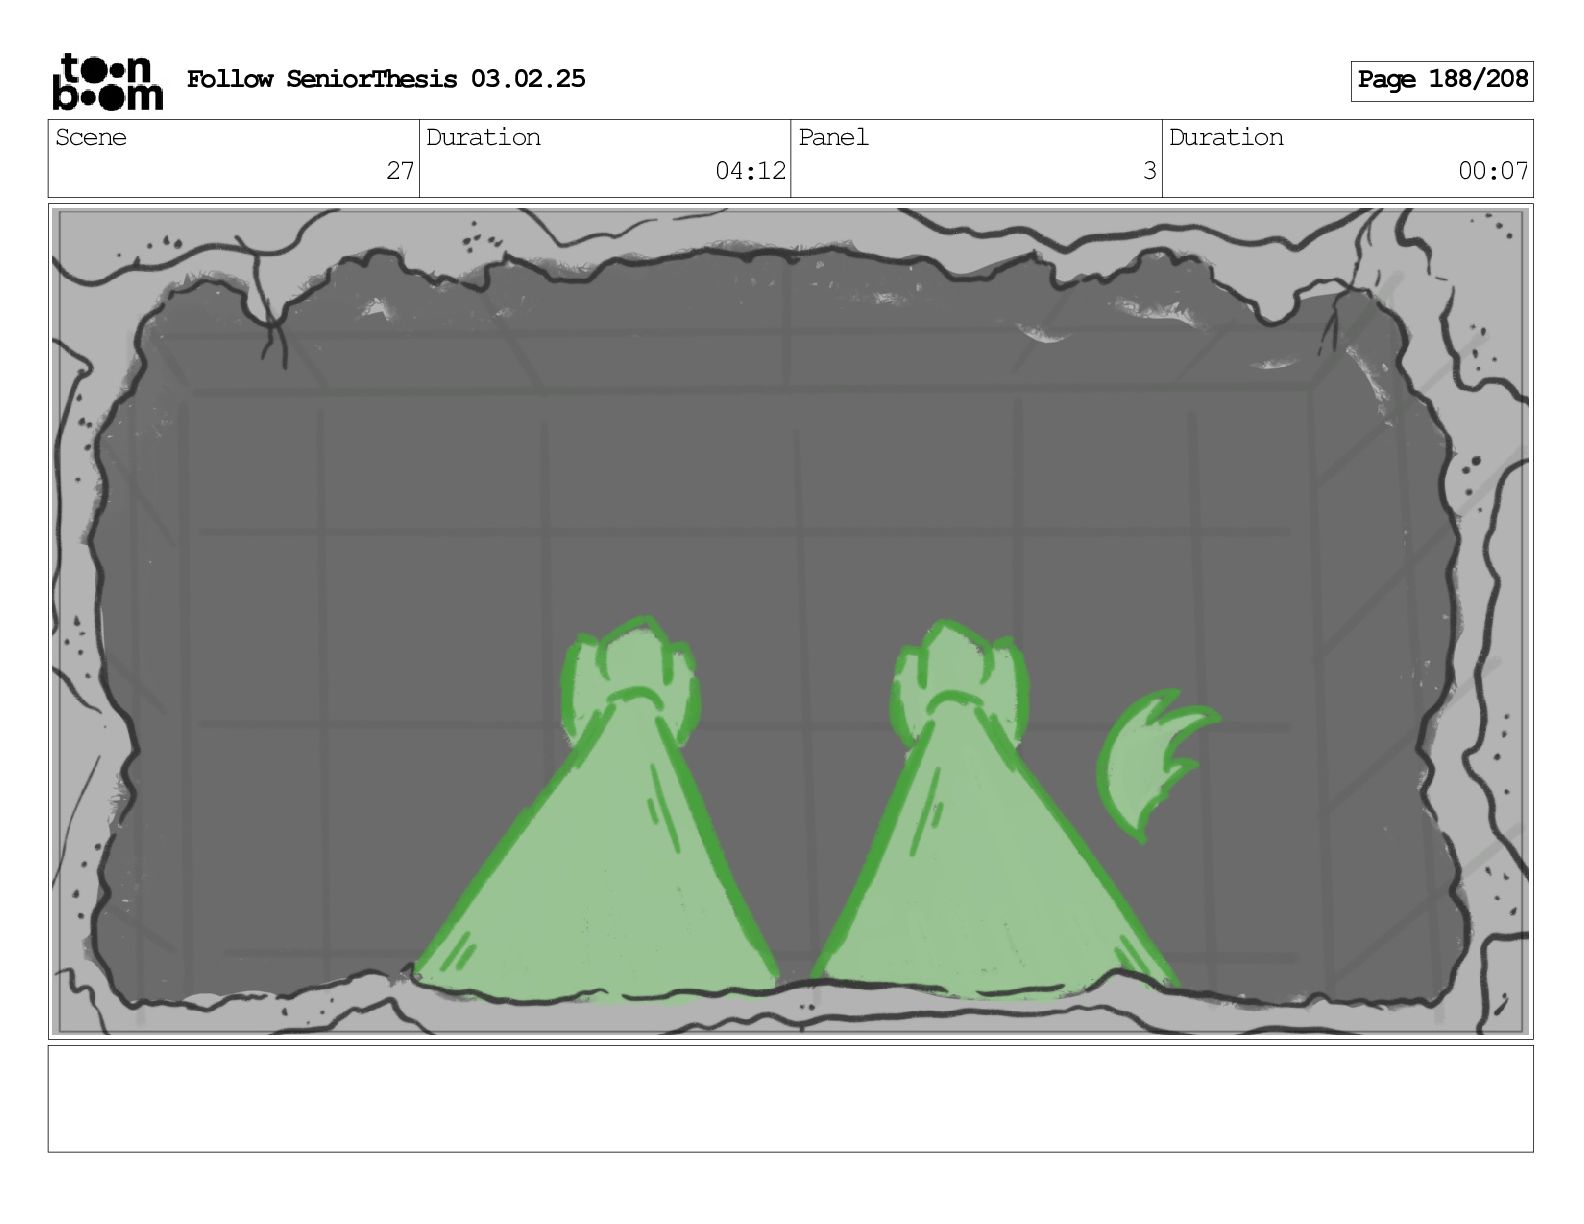Select the scene number '27'
This screenshot has height=1224, width=1584.
click(x=400, y=171)
